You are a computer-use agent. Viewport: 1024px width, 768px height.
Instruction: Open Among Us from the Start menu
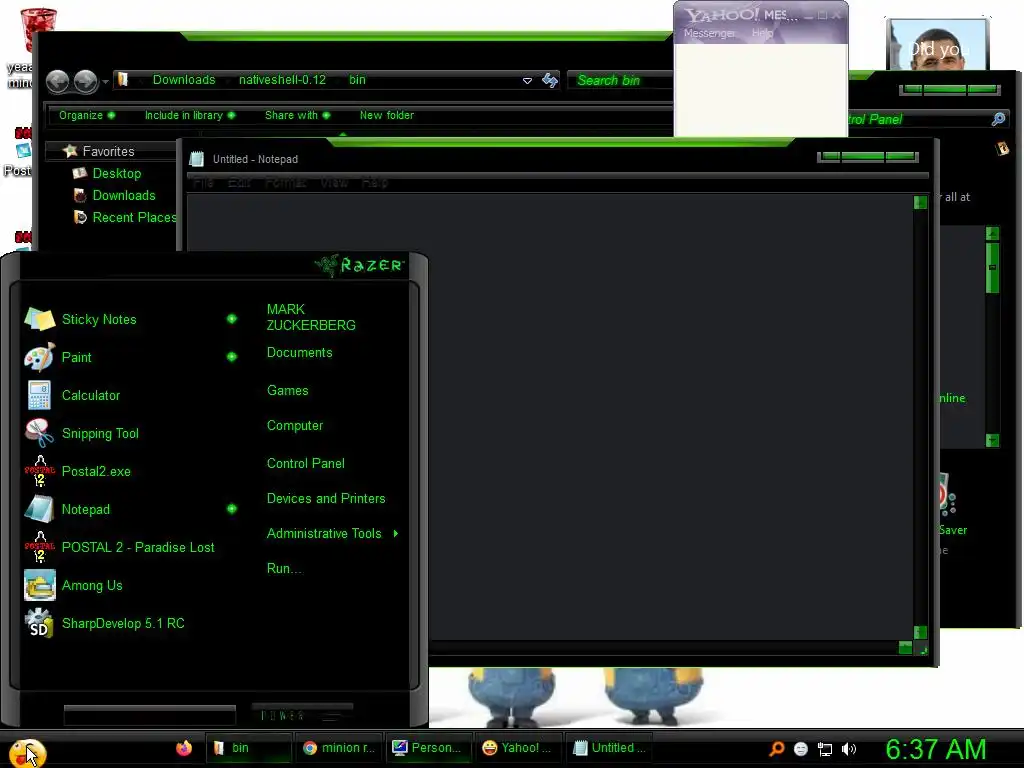[x=92, y=585]
